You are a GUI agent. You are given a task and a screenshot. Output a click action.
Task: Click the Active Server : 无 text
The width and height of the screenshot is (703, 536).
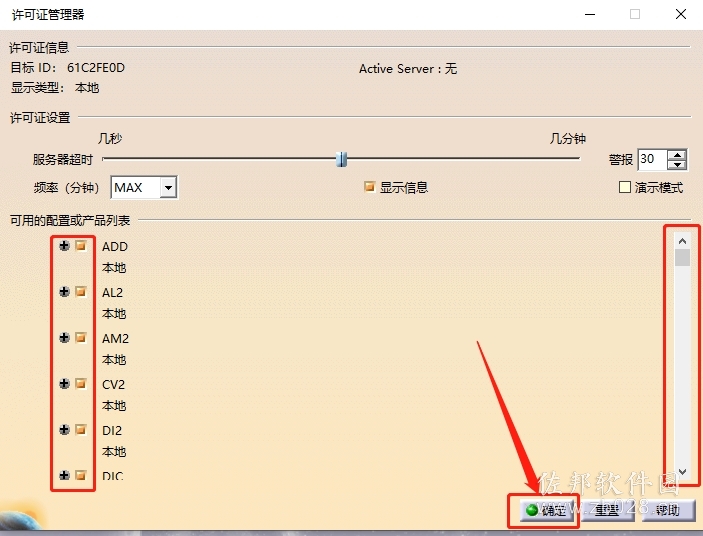tap(408, 69)
